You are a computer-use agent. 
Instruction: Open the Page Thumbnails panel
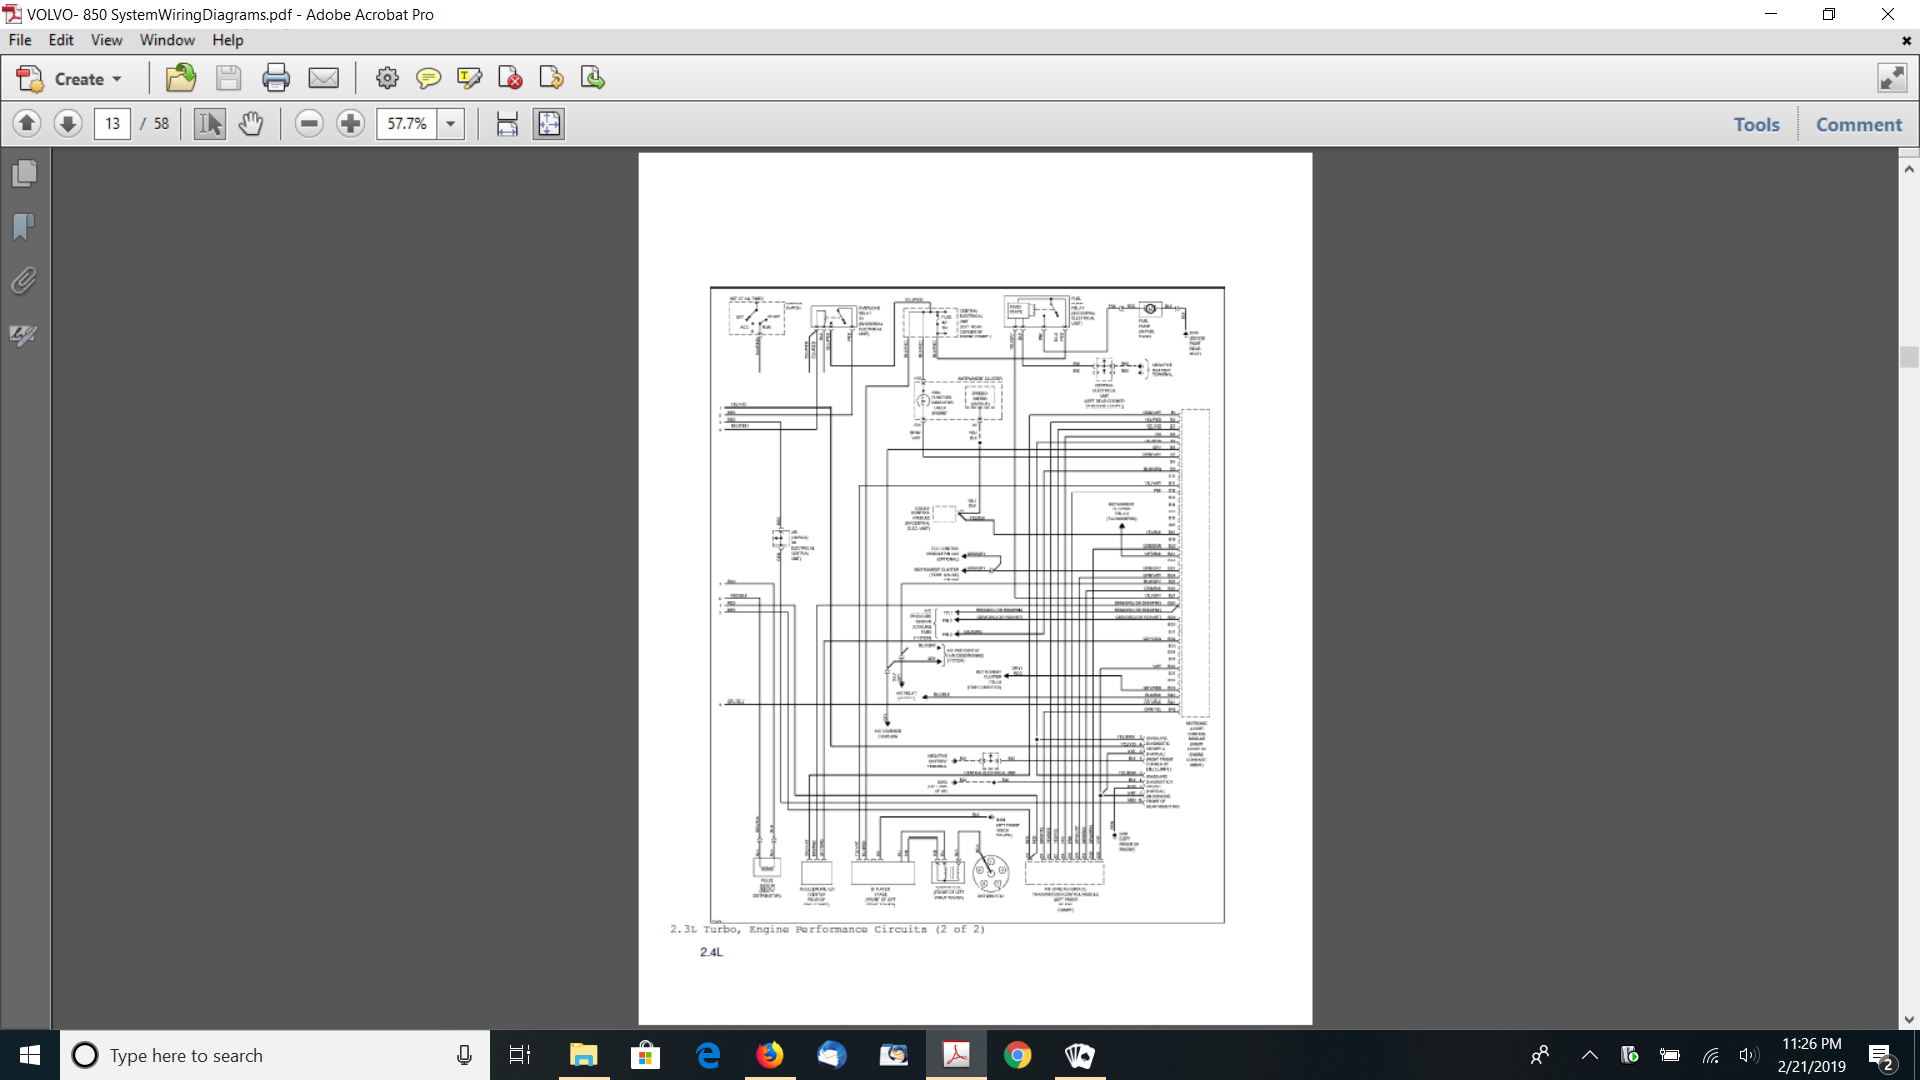(x=25, y=174)
